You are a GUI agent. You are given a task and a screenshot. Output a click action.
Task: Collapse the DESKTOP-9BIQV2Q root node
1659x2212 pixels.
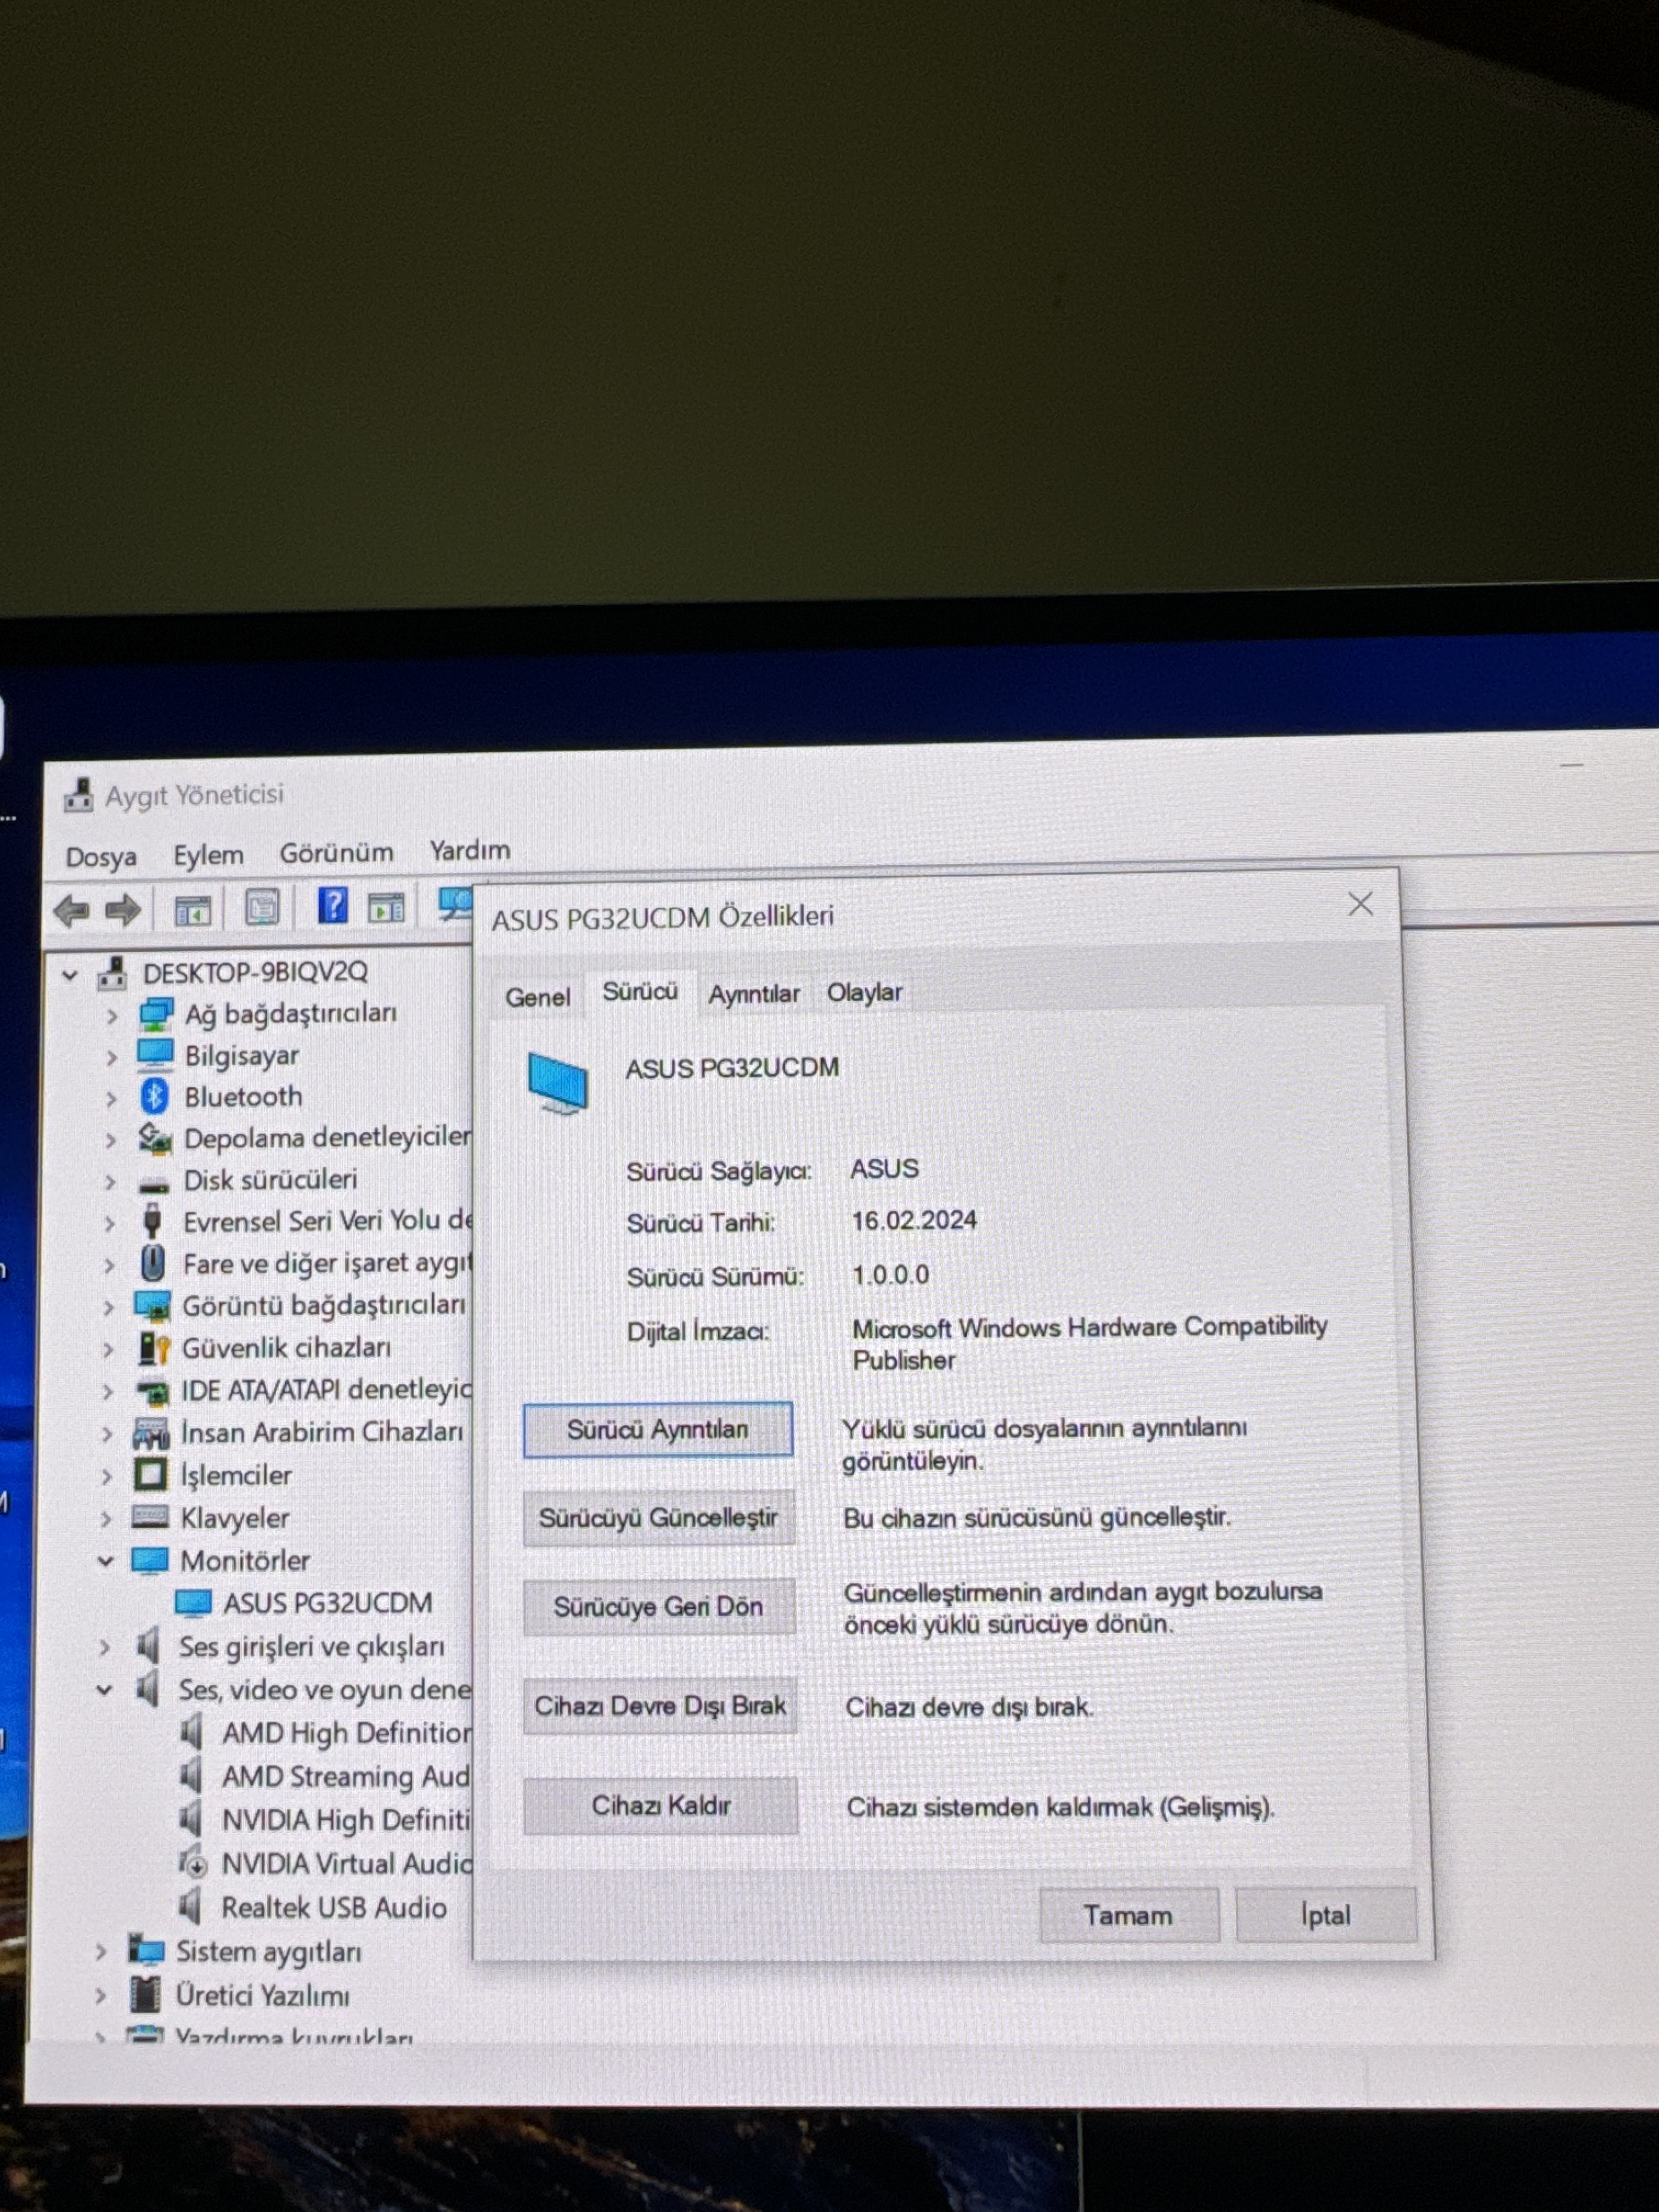(x=69, y=974)
